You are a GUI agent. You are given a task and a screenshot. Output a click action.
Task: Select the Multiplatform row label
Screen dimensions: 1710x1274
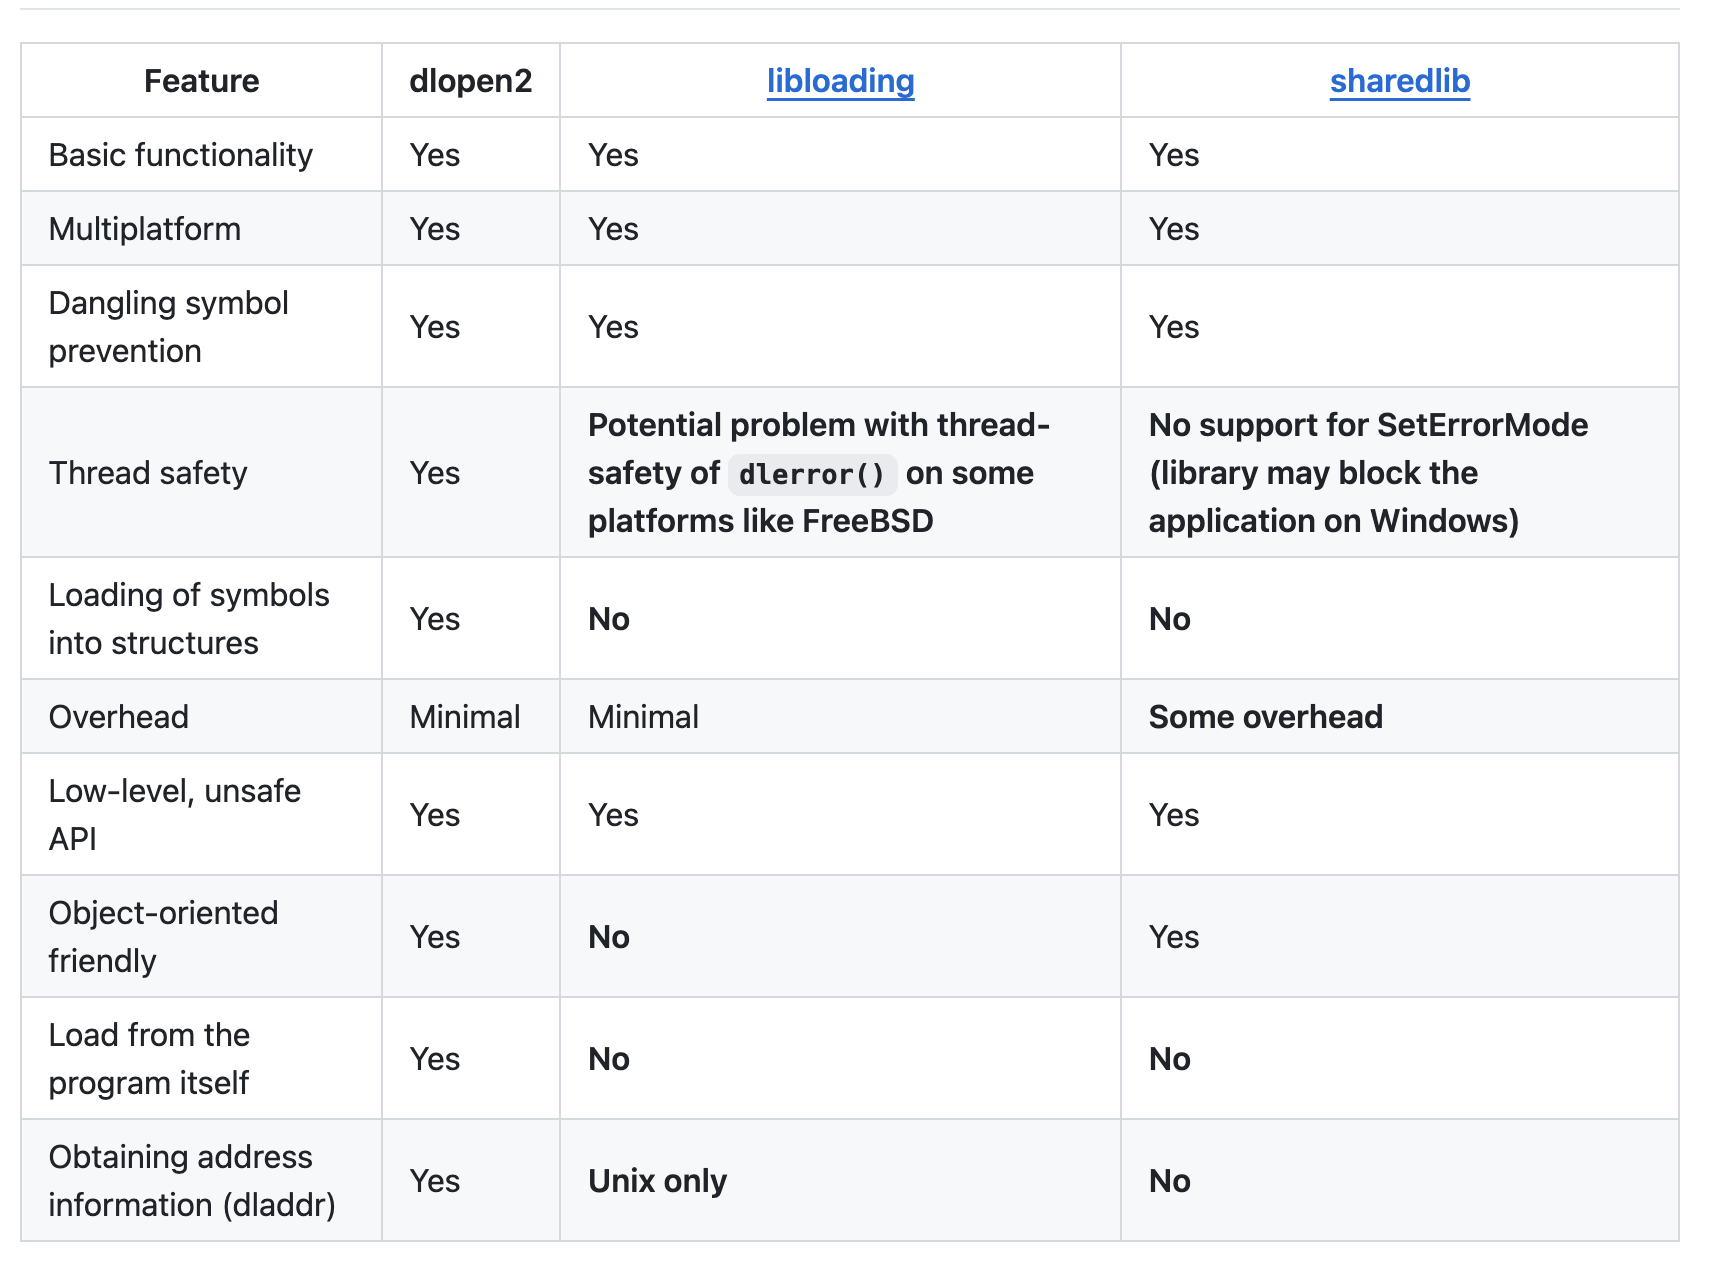point(144,229)
